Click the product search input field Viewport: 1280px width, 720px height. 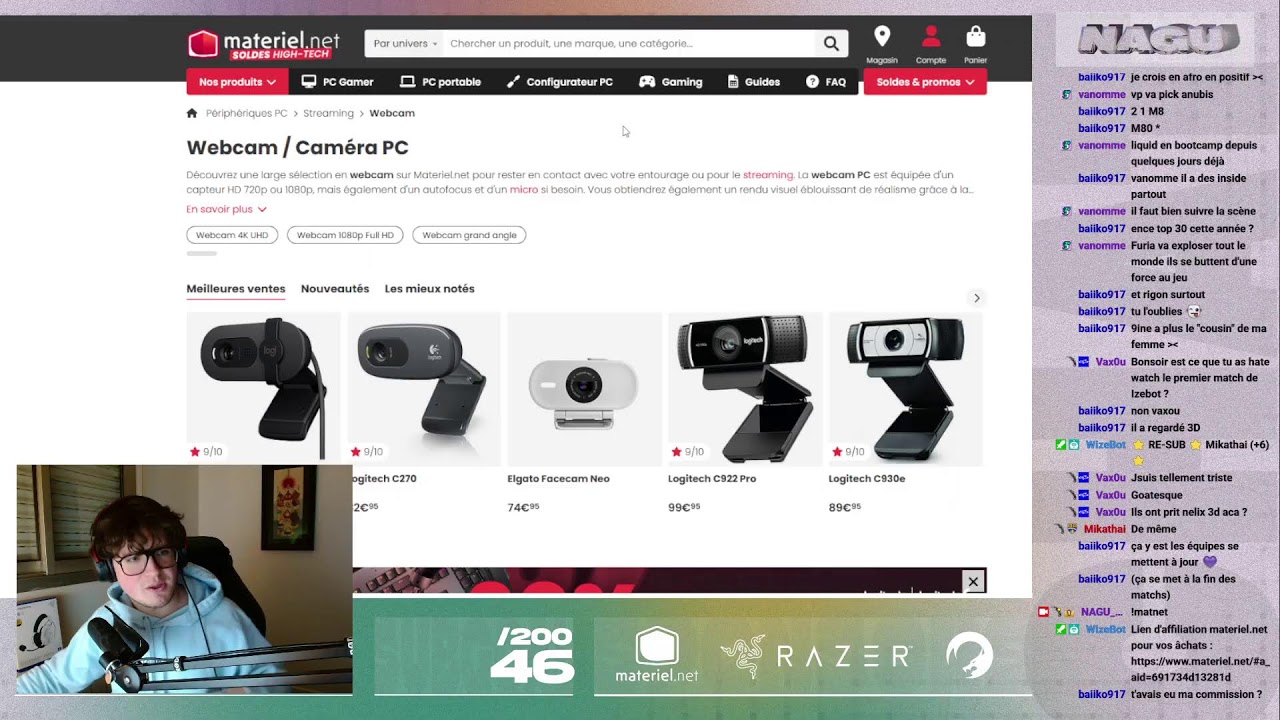pos(630,44)
